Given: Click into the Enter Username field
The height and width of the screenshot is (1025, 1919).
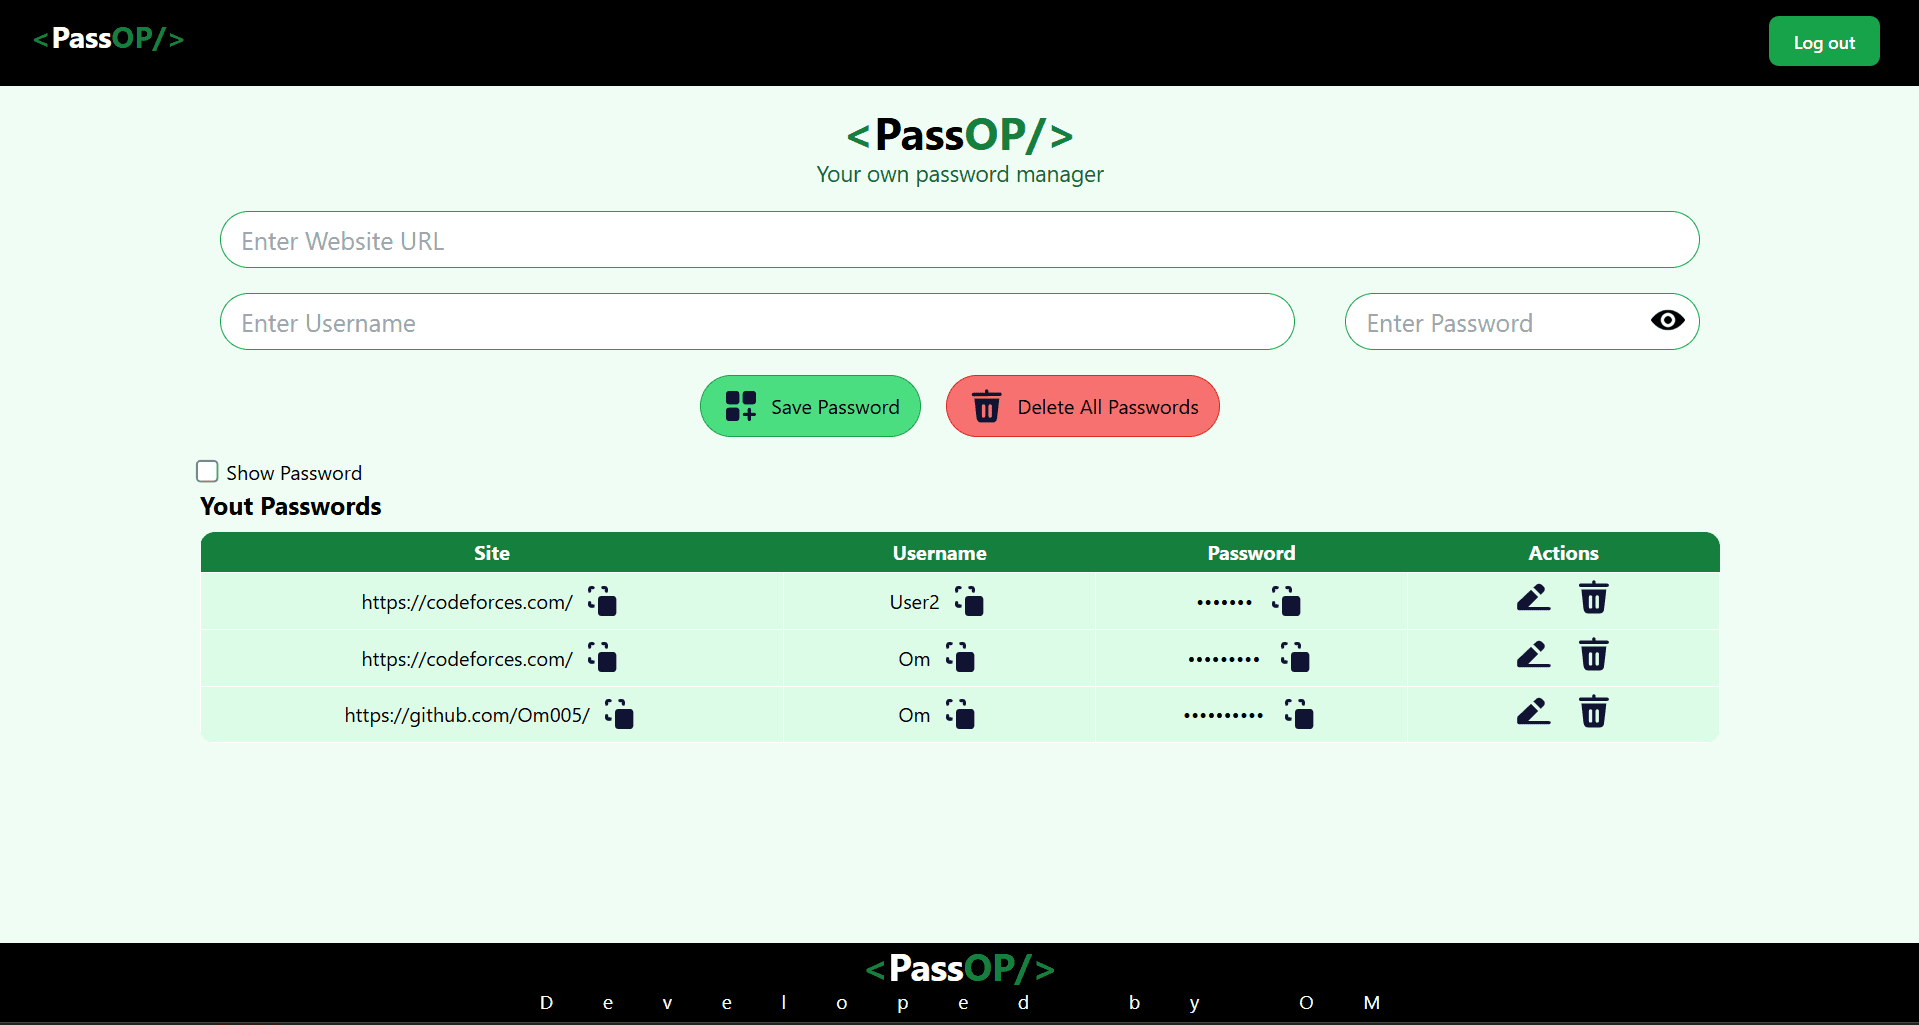Looking at the screenshot, I should coord(756,322).
